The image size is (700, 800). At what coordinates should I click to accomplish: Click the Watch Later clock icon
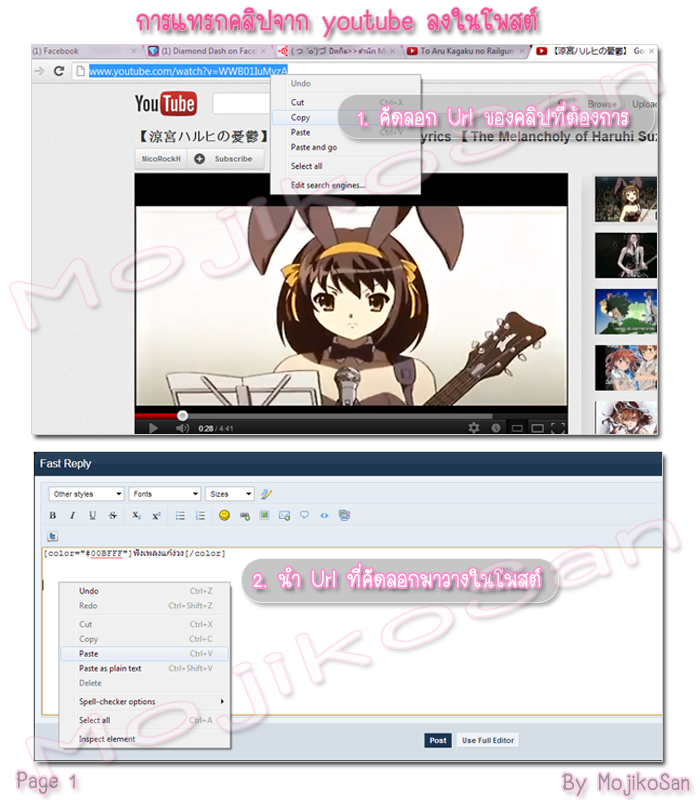(495, 428)
